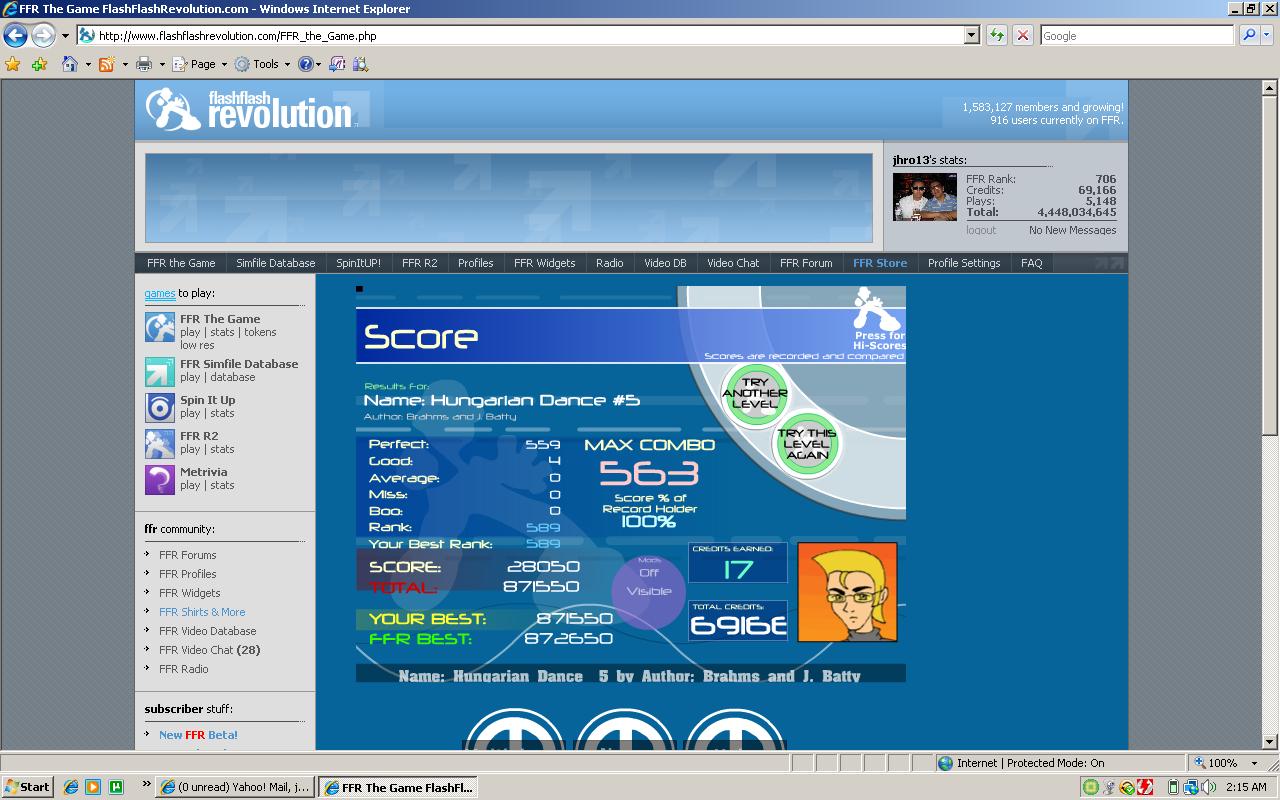Screen dimensions: 1280x800
Task: Open the Simfile Database nav tab
Action: (x=276, y=263)
